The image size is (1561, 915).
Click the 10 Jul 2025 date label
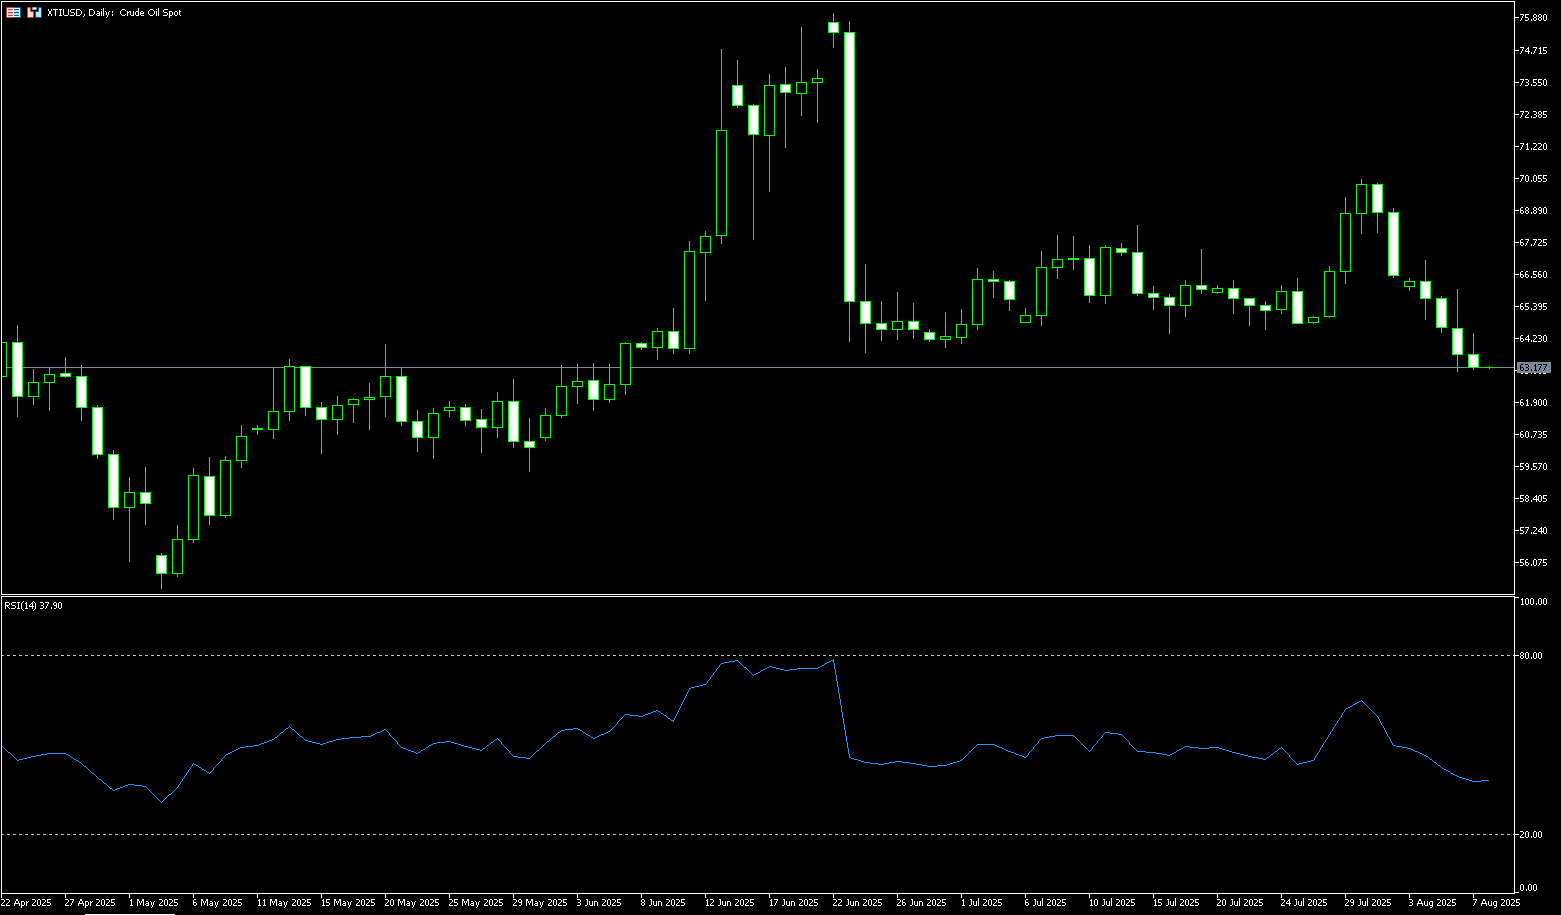(x=1113, y=902)
